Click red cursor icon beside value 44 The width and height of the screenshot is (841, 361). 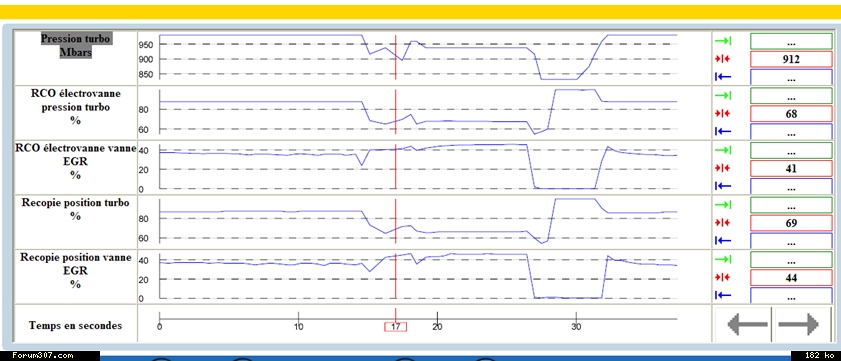(x=723, y=277)
